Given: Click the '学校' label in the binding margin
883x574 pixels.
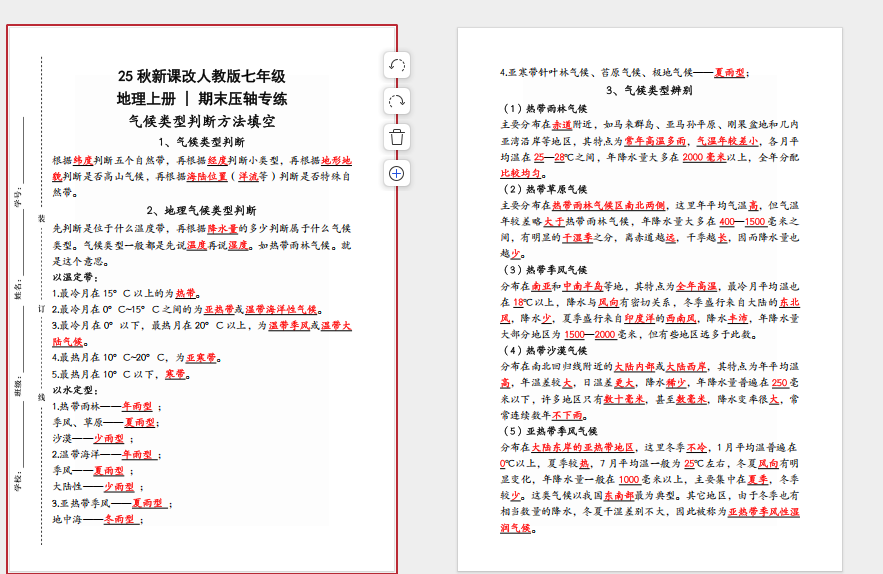Looking at the screenshot, I should (x=17, y=480).
